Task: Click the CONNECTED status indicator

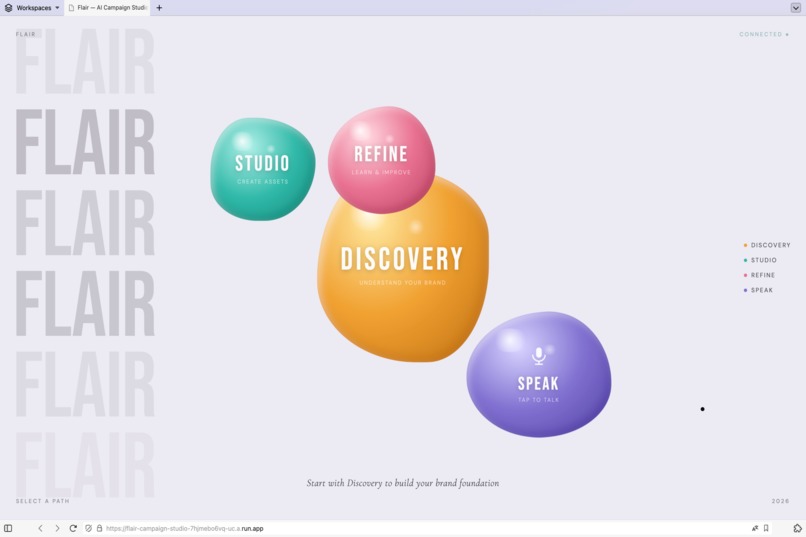Action: pyautogui.click(x=764, y=34)
